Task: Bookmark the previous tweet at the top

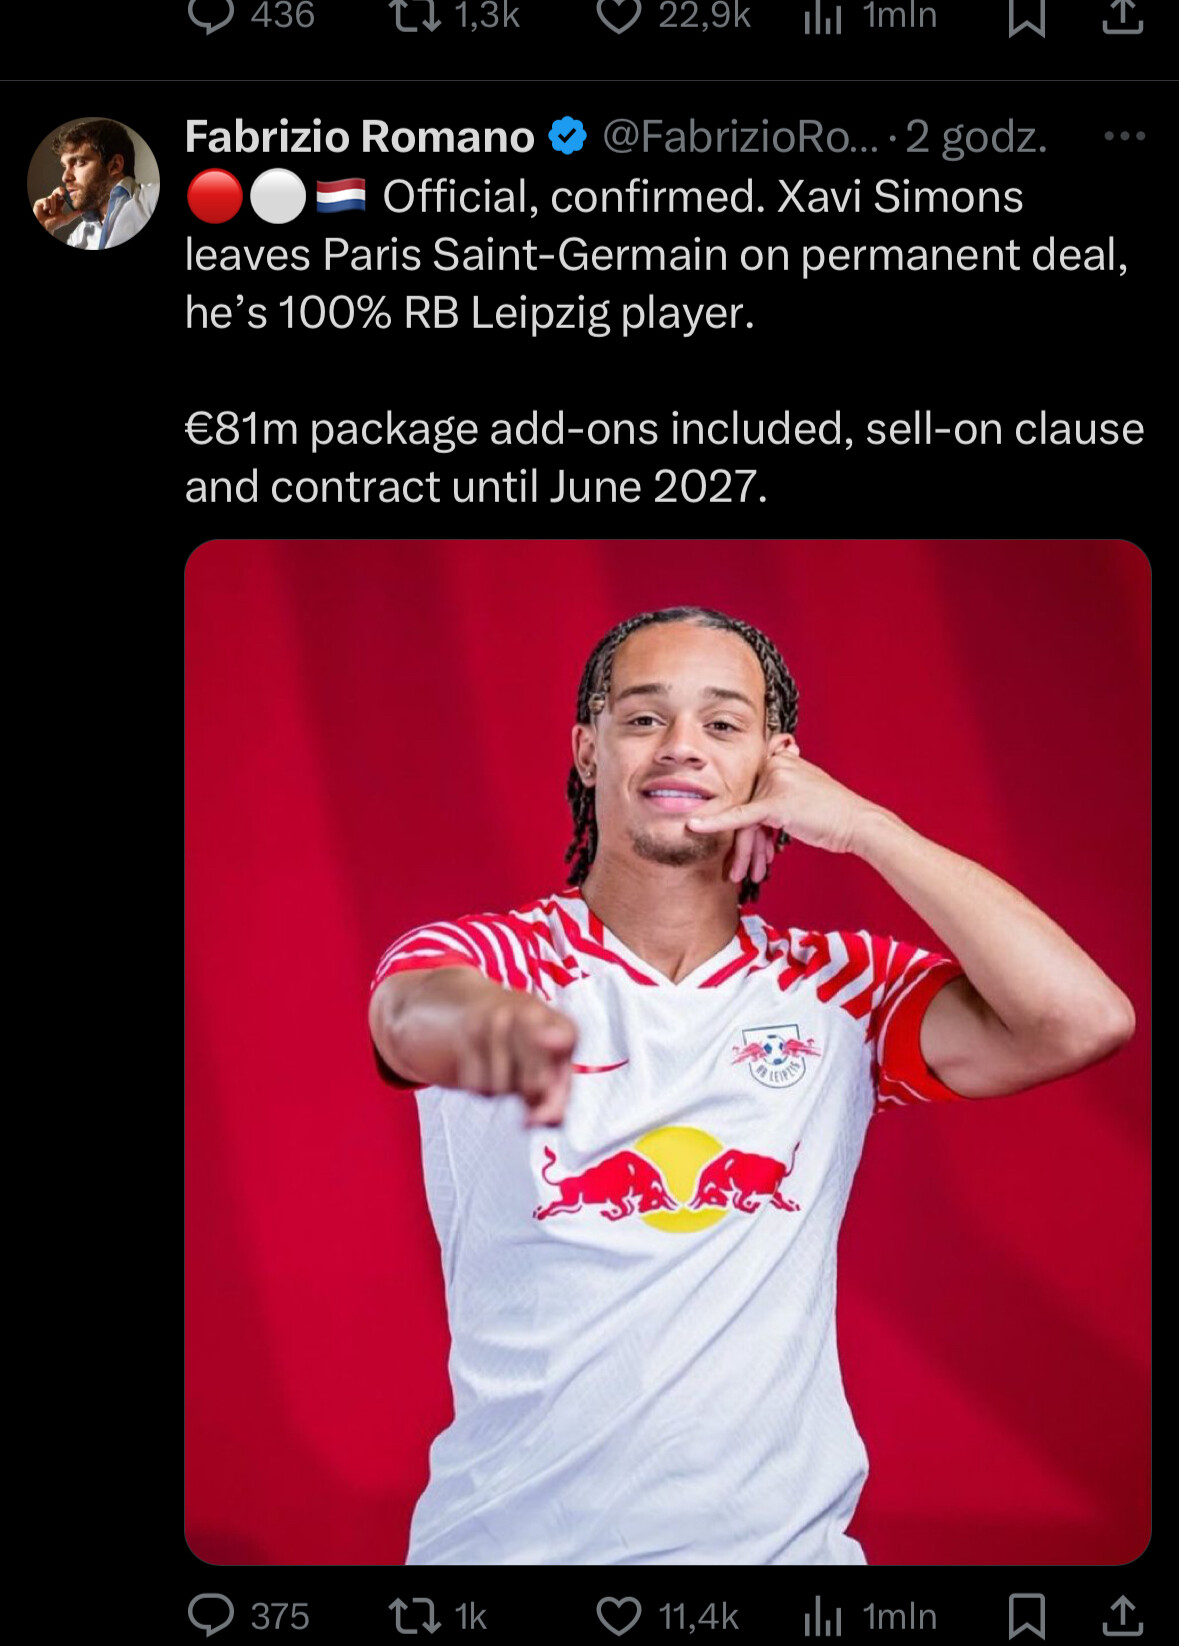Action: coord(1027,16)
